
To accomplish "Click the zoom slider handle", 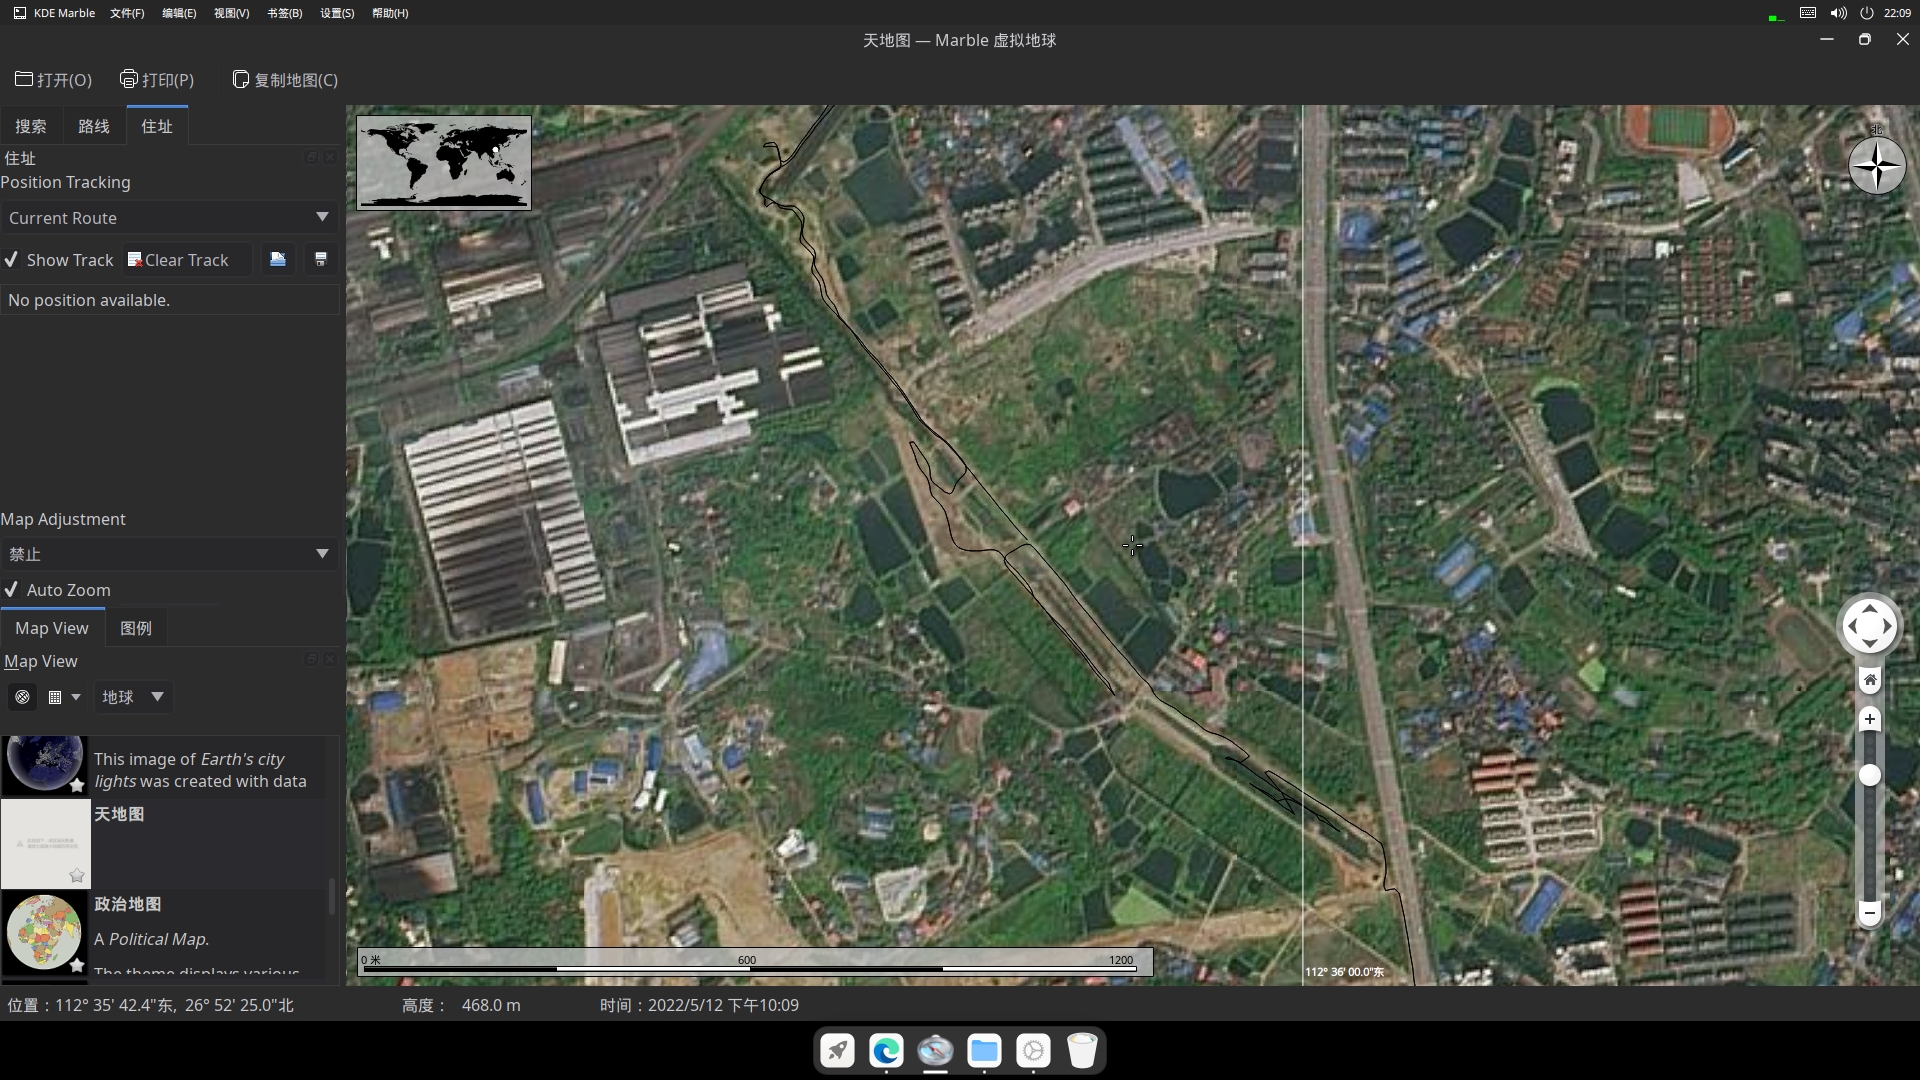I will (x=1869, y=775).
